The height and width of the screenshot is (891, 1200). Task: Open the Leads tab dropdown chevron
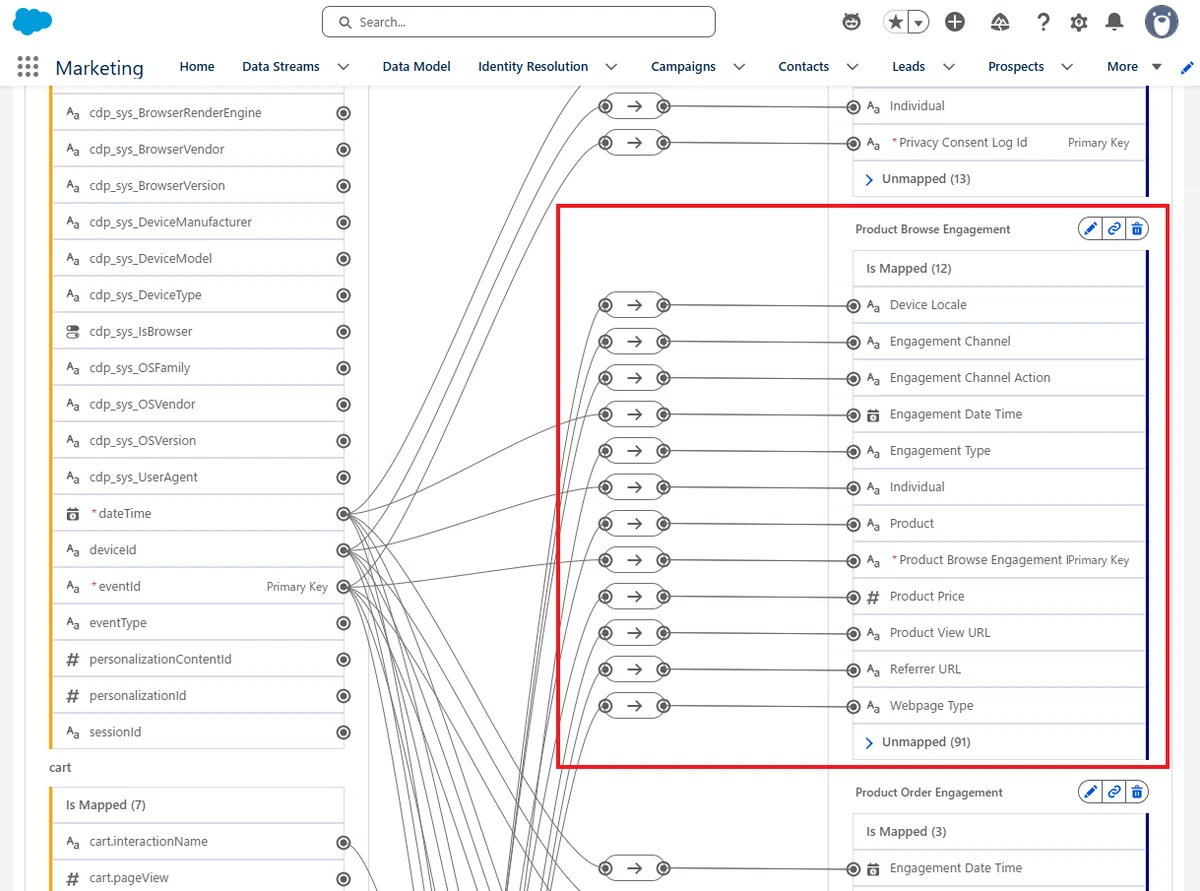click(x=949, y=67)
